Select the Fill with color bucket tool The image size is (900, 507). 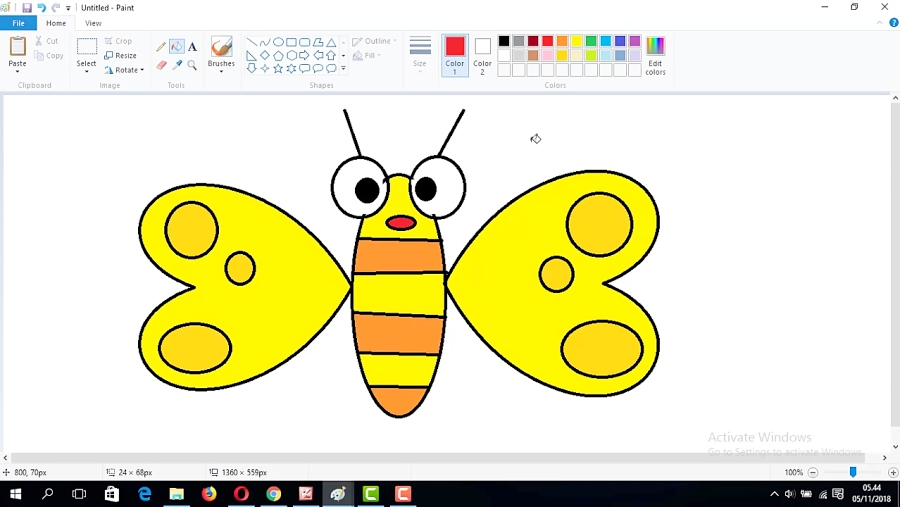click(x=177, y=46)
